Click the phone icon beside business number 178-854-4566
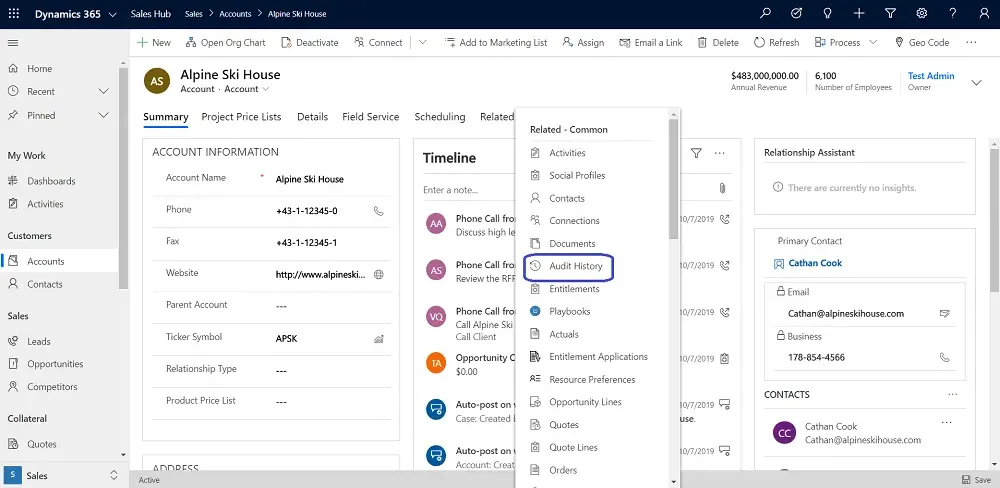 [x=945, y=357]
